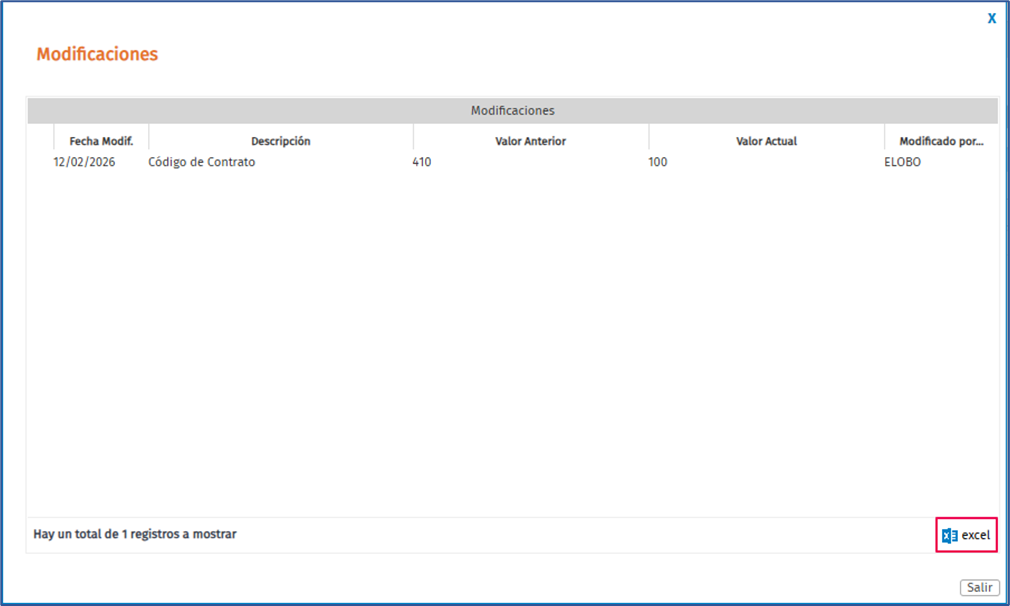Screen dimensions: 1010x606
Task: Select the date cell 12/02/2026
Action: [x=84, y=162]
